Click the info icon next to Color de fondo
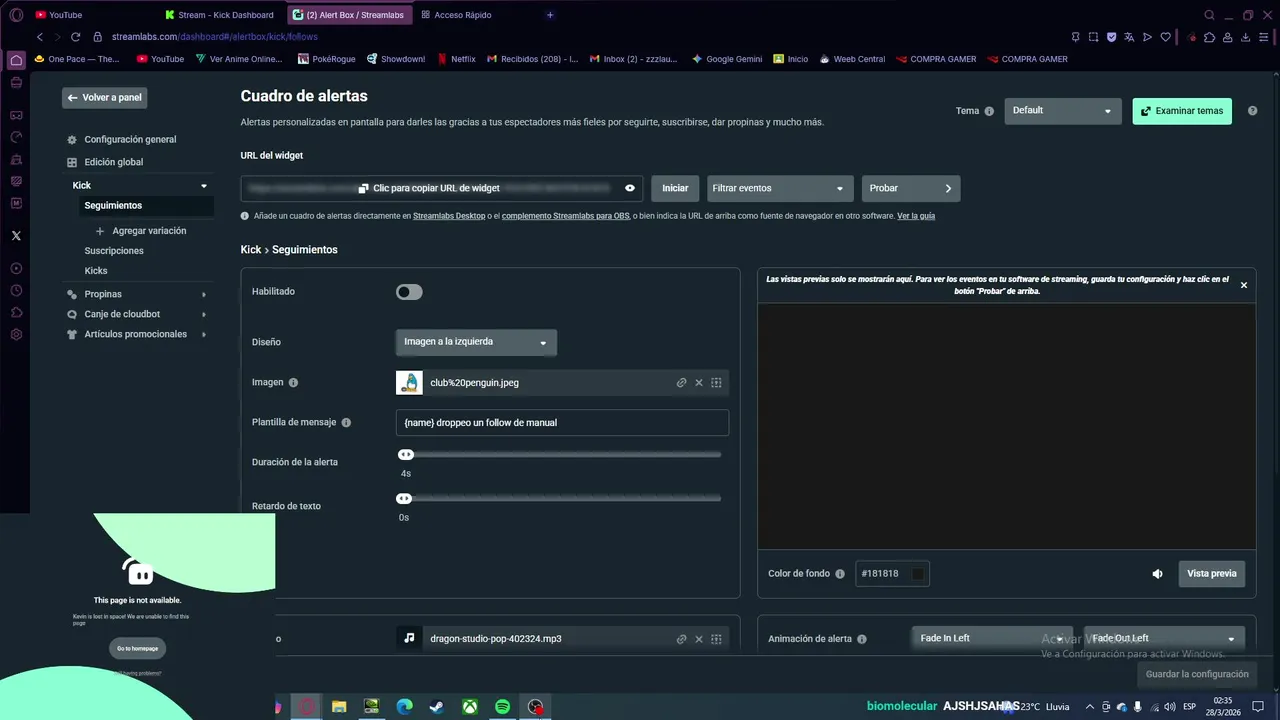Viewport: 1280px width, 720px height. [840, 574]
